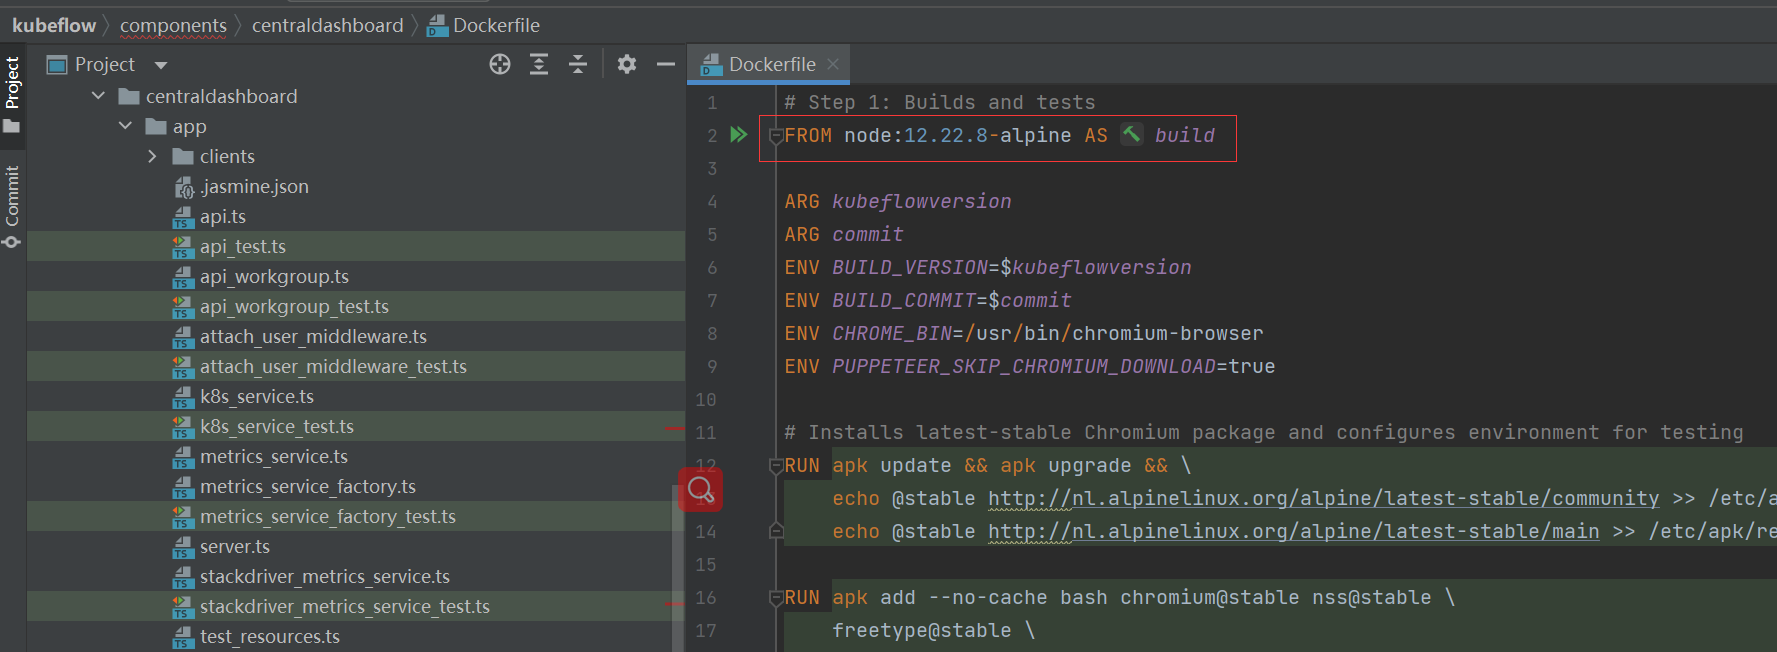
Task: Click the ENV BUILD_COMMIT line
Action: [x=928, y=300]
